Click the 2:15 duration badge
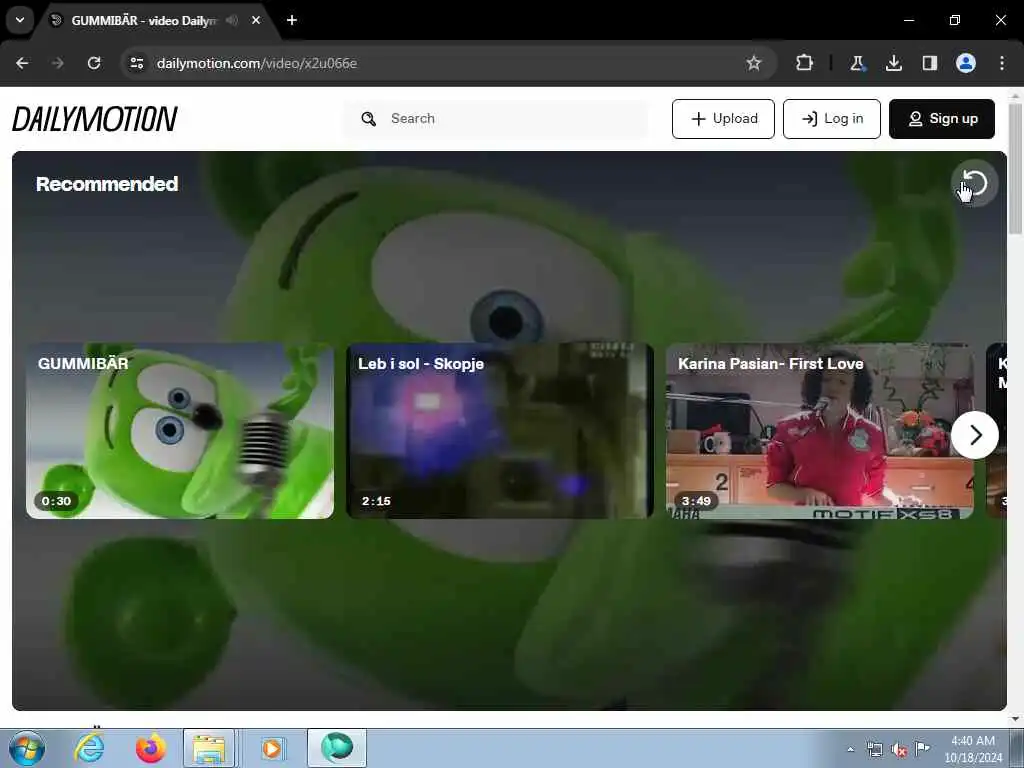1024x768 pixels. click(x=376, y=501)
